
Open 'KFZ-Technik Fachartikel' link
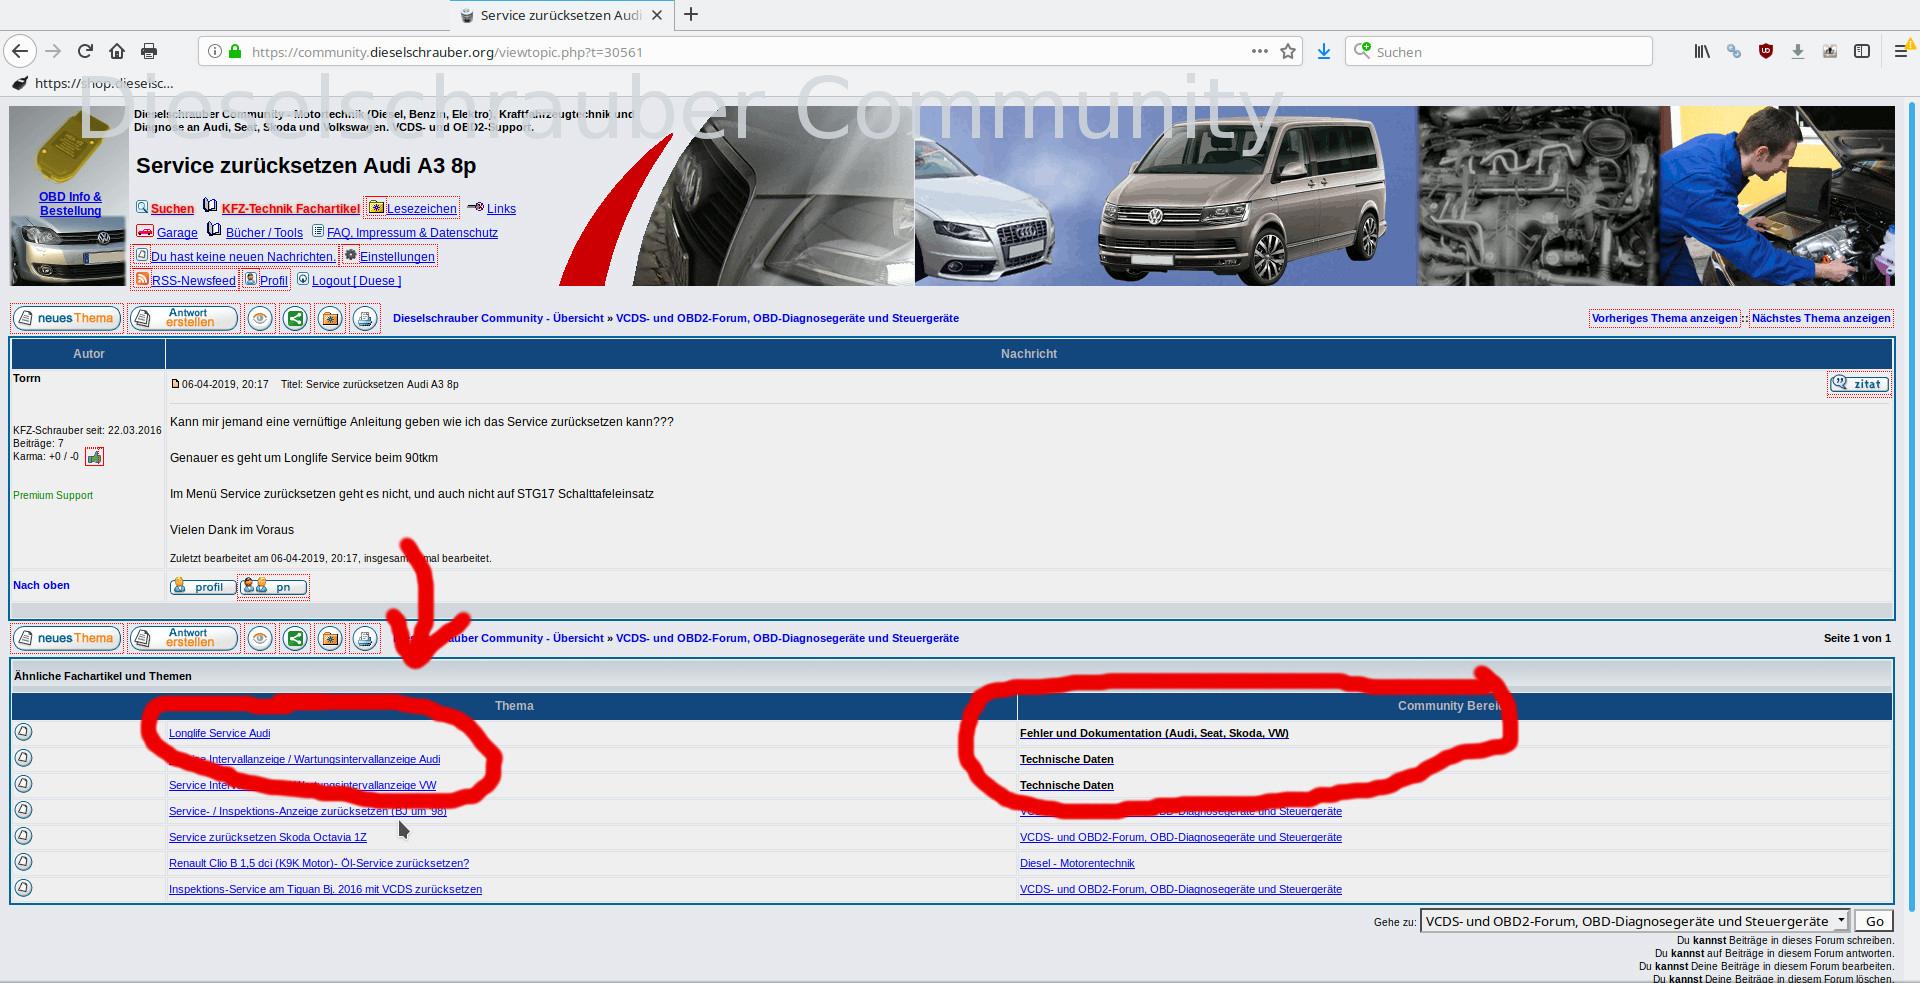click(x=291, y=209)
